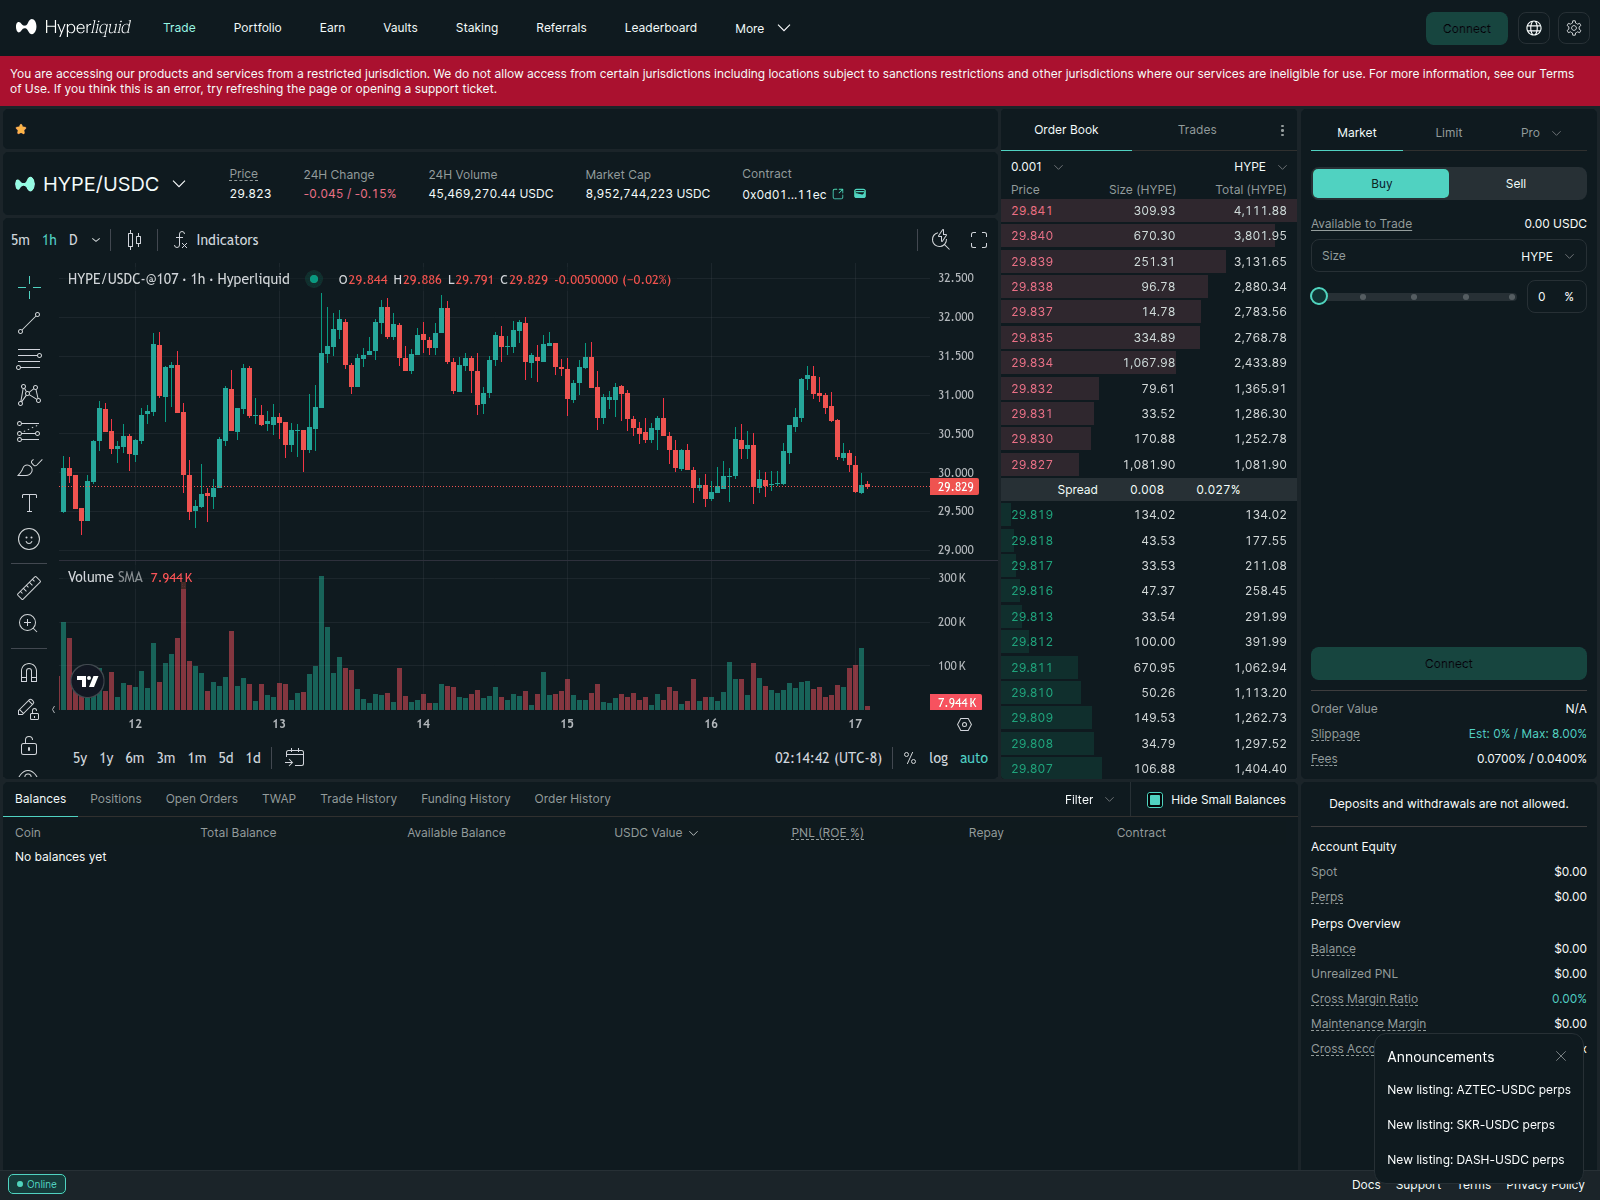Click the favorites star icon
Screen dimensions: 1600x1200
pos(21,129)
